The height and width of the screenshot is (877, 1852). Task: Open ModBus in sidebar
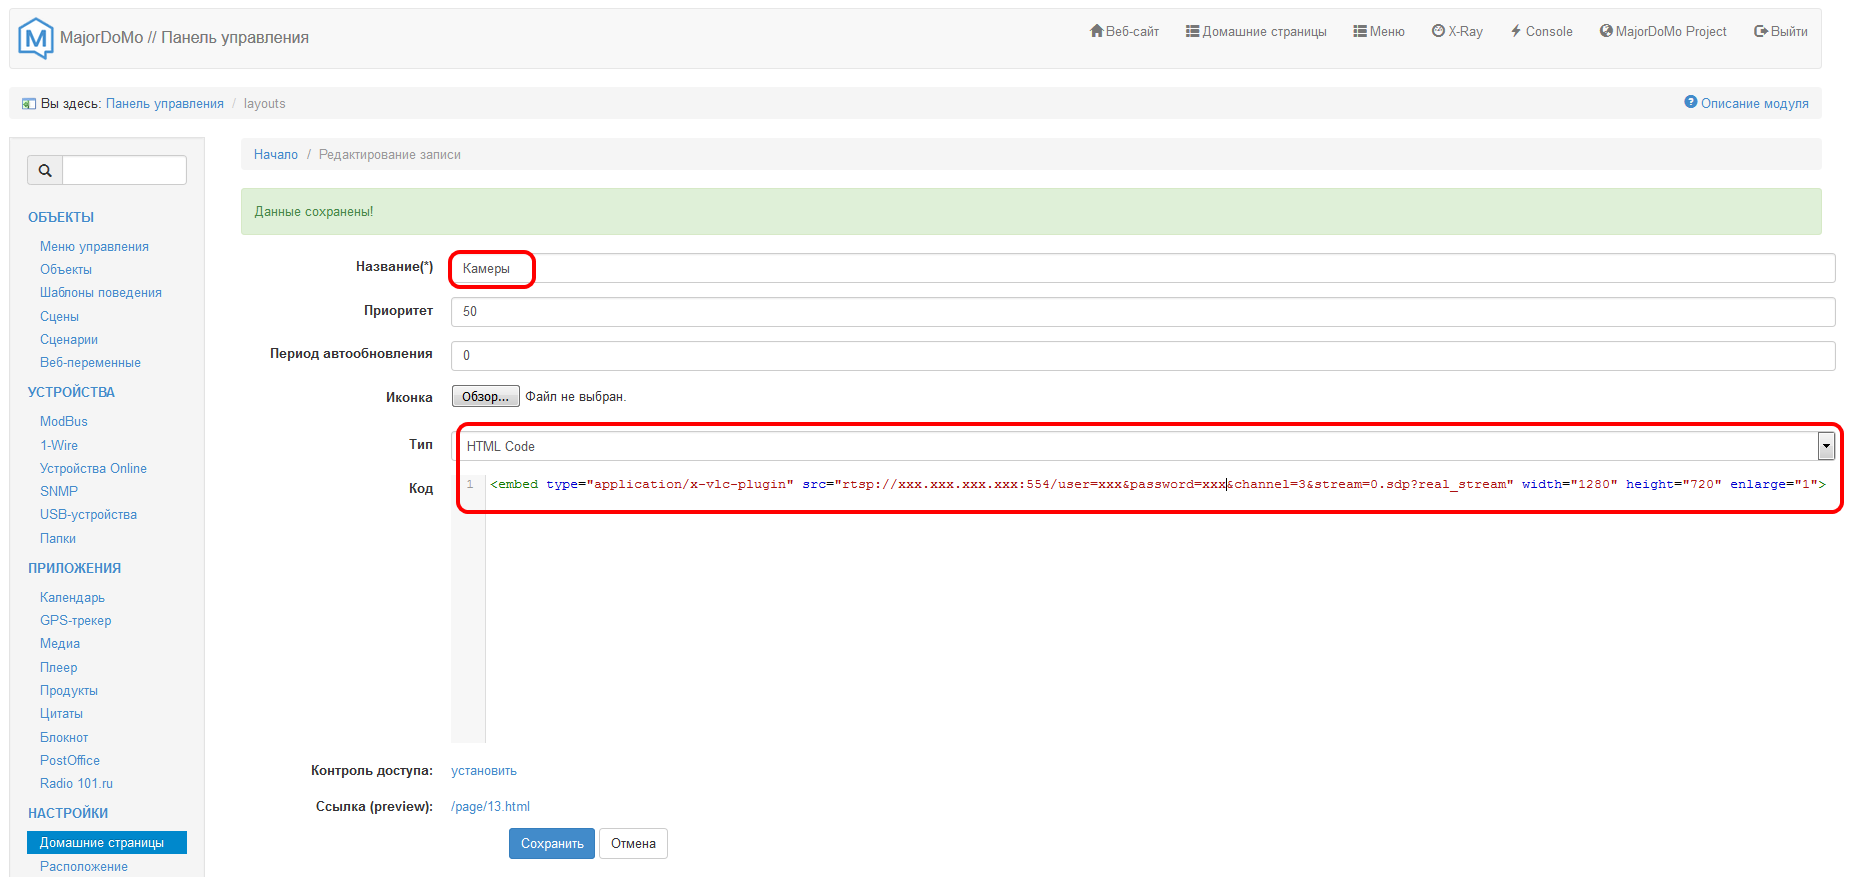click(x=64, y=422)
